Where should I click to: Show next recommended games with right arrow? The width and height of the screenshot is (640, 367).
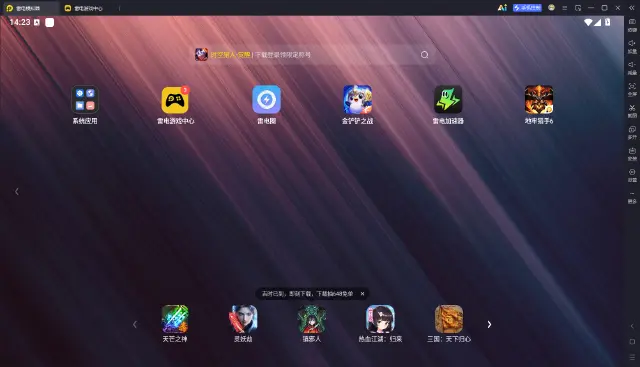489,324
